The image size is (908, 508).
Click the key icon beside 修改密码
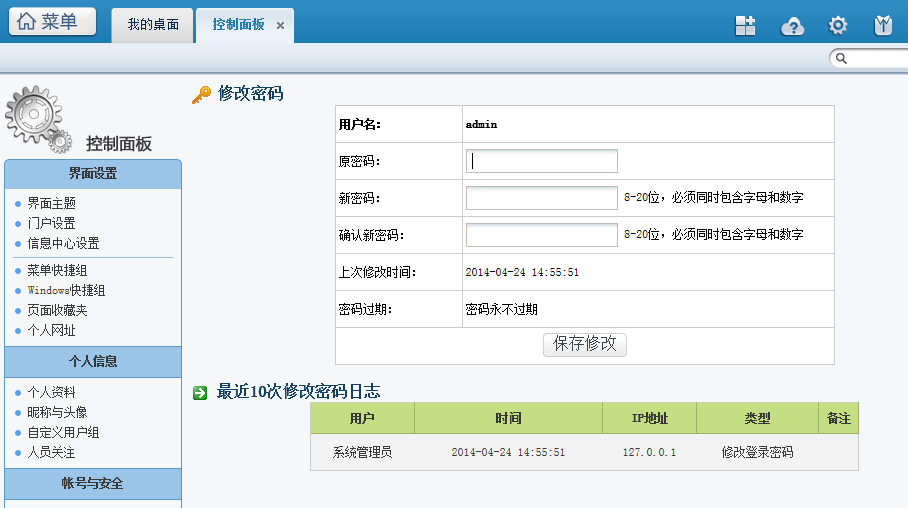201,94
